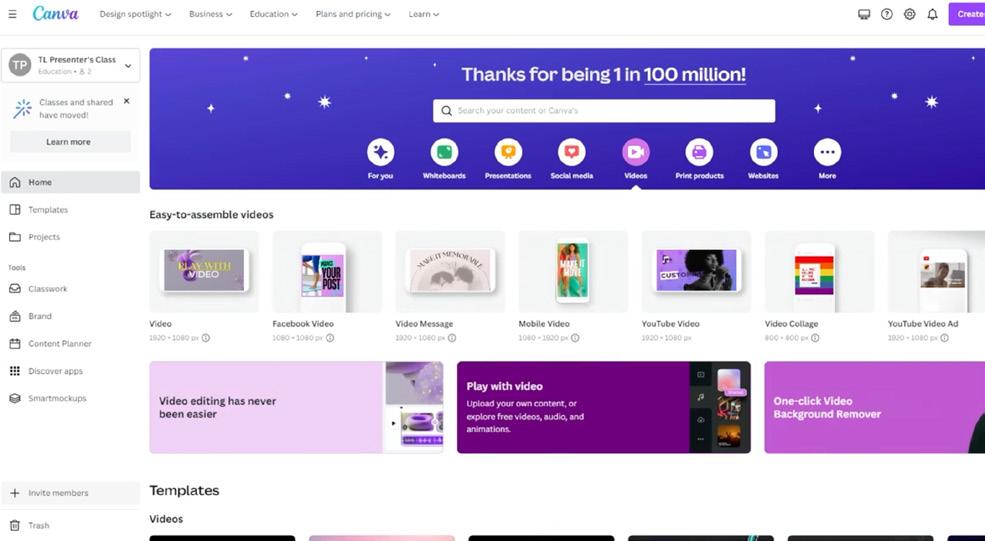Open the hamburger menu icon
This screenshot has height=541, width=985.
coord(12,14)
